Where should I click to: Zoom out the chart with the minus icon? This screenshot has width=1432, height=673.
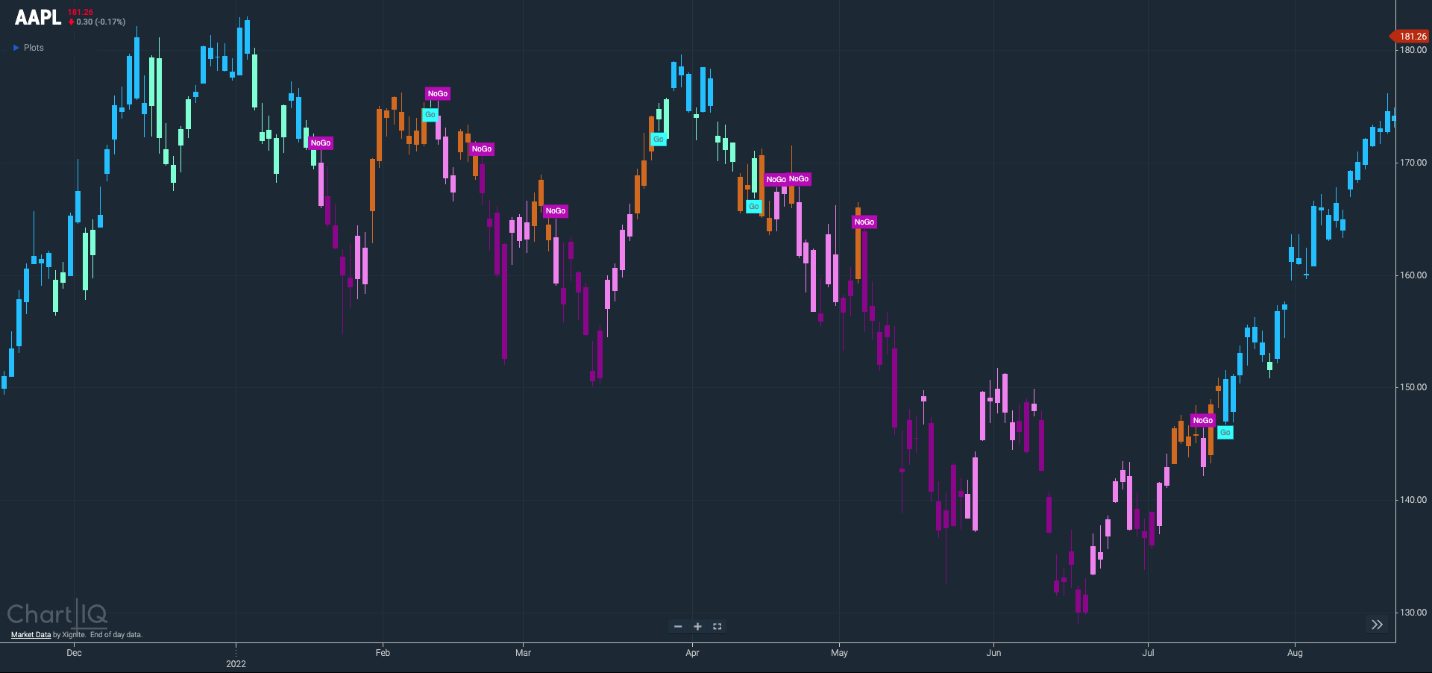[x=678, y=626]
